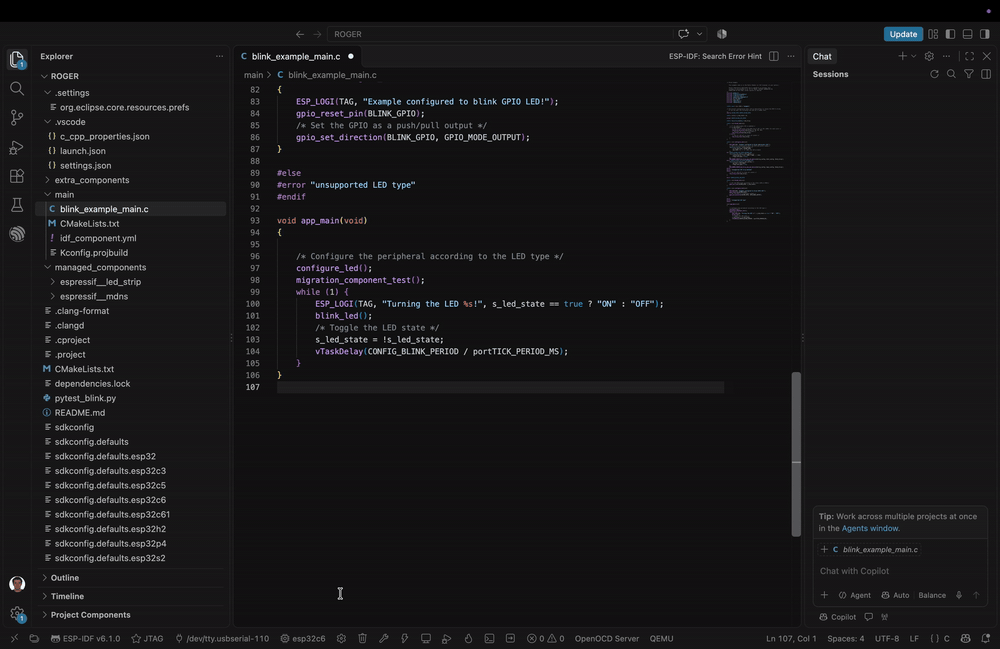The image size is (1000, 649).
Task: Focus the Chat with Copilot input field
Action: 899,571
